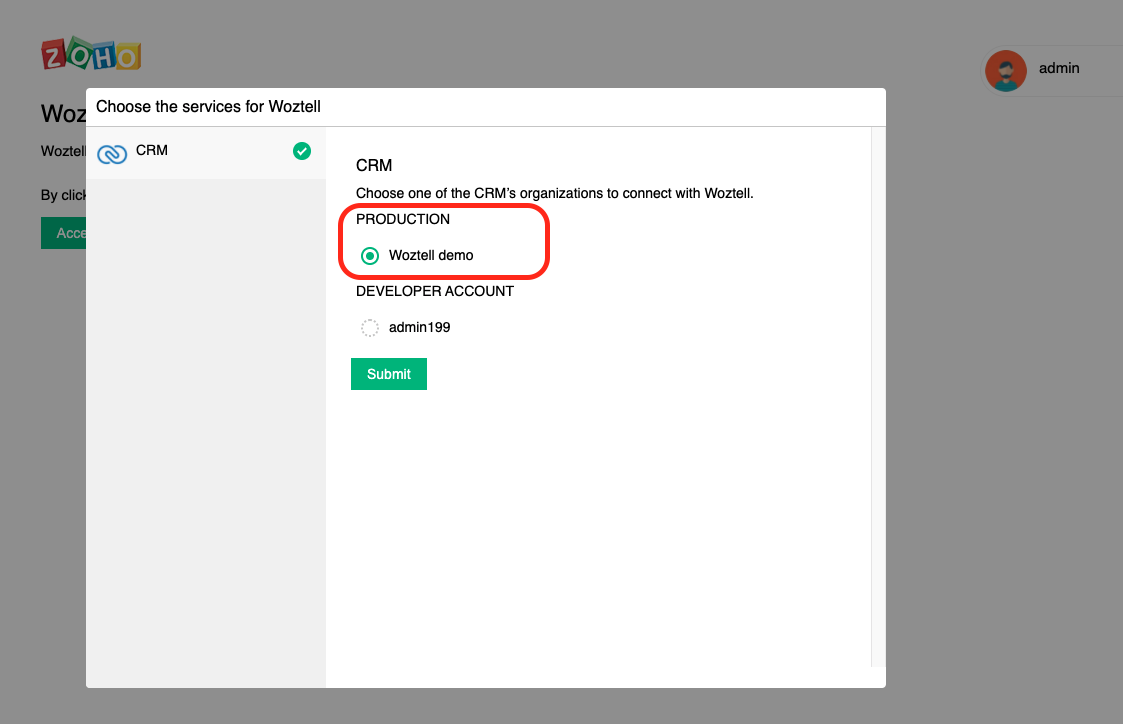Select the Woztell demo production organization
1123x724 pixels.
click(x=370, y=256)
